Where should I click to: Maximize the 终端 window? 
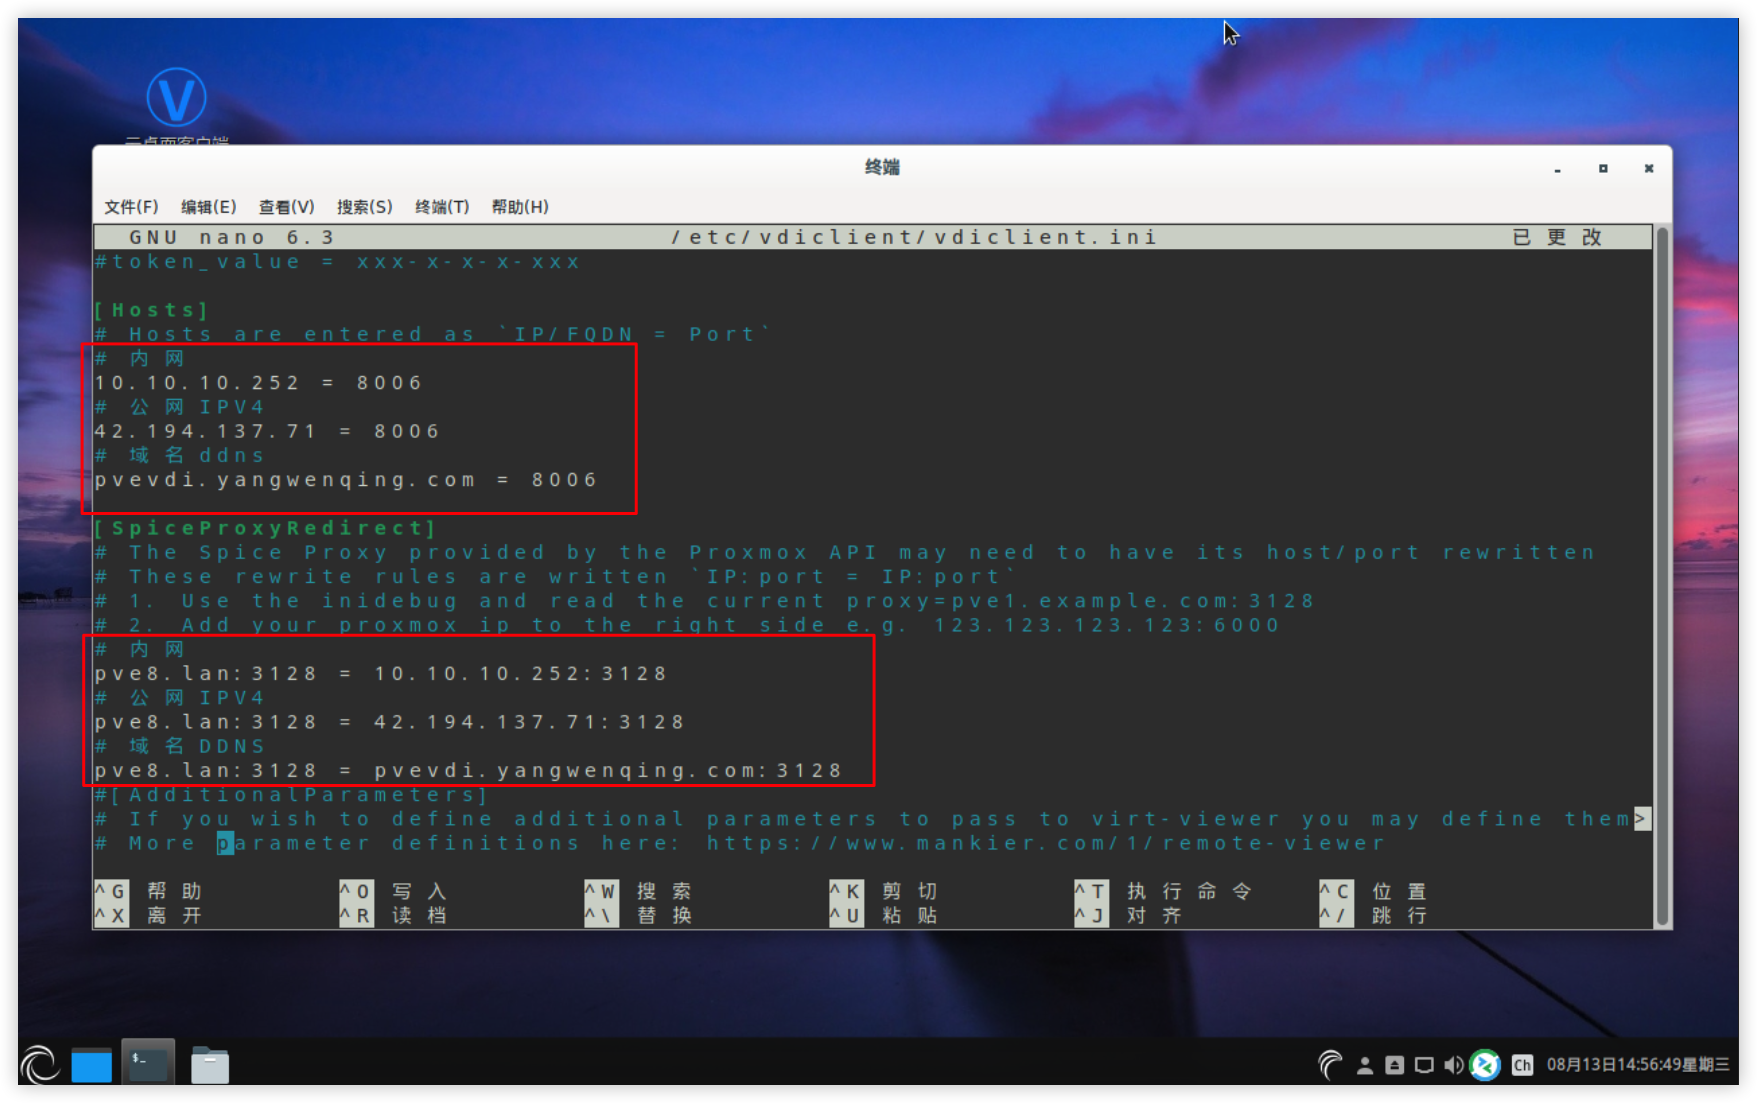click(x=1603, y=169)
